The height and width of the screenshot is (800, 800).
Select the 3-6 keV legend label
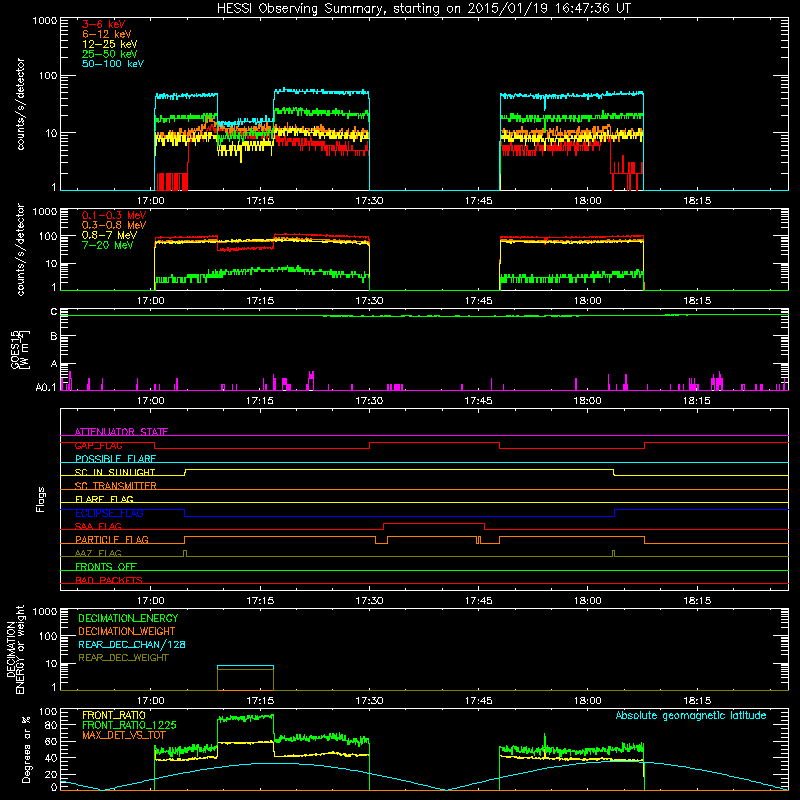point(103,24)
